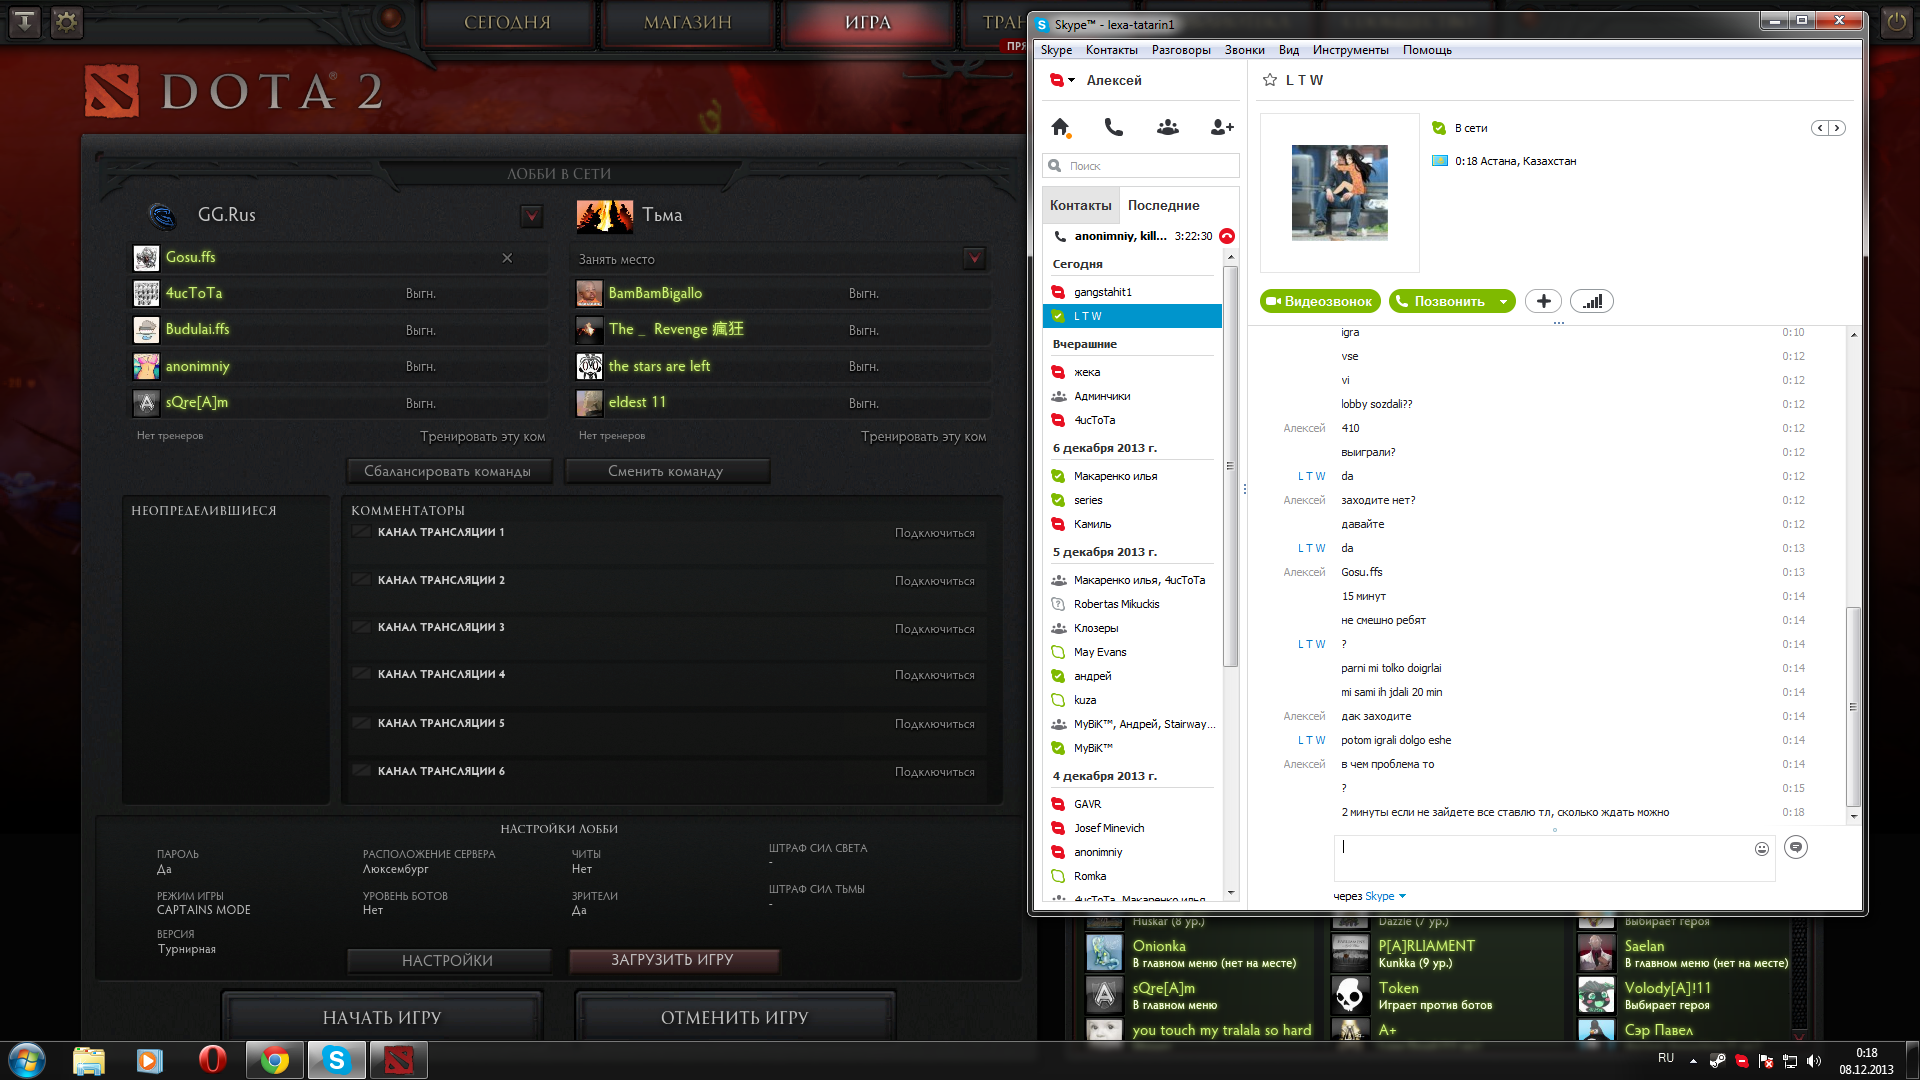Open Dota 2 settings gear icon
This screenshot has height=1080, width=1920.
pyautogui.click(x=66, y=21)
